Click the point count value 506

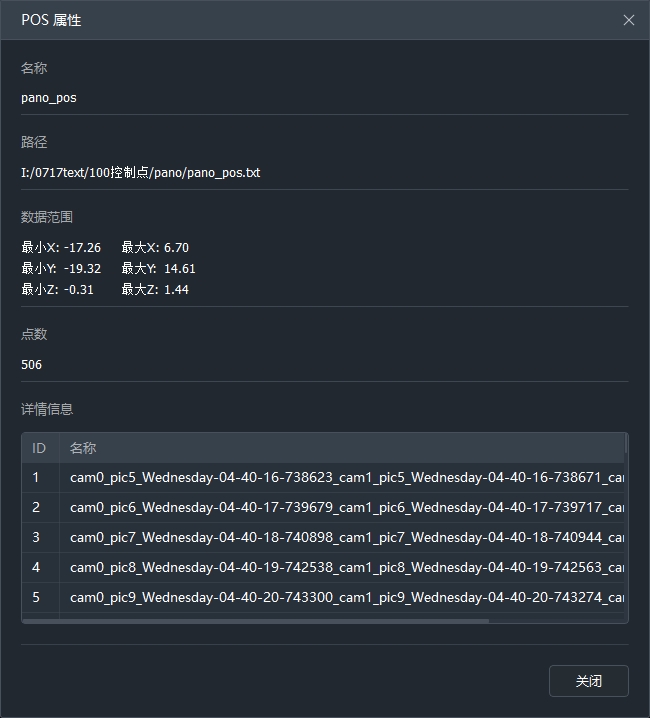32,365
